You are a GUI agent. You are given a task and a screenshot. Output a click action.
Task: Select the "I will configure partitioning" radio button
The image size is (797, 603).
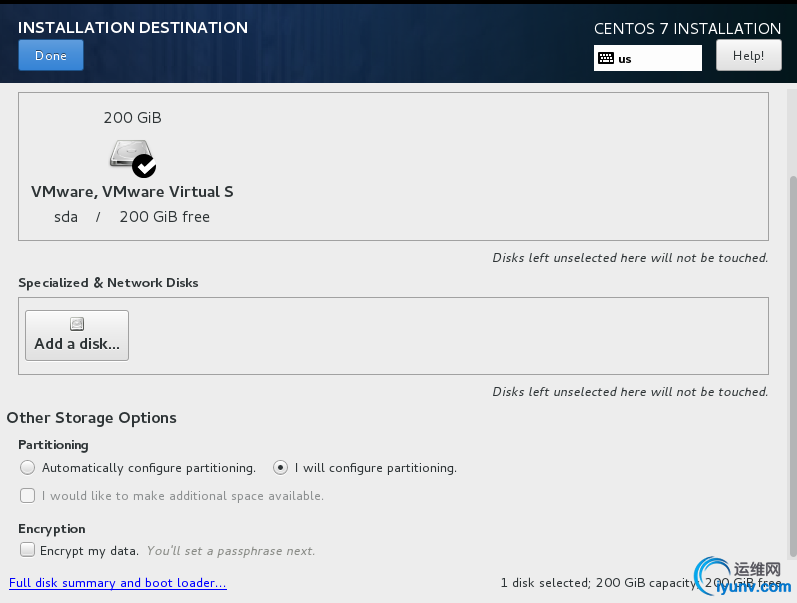pyautogui.click(x=281, y=467)
